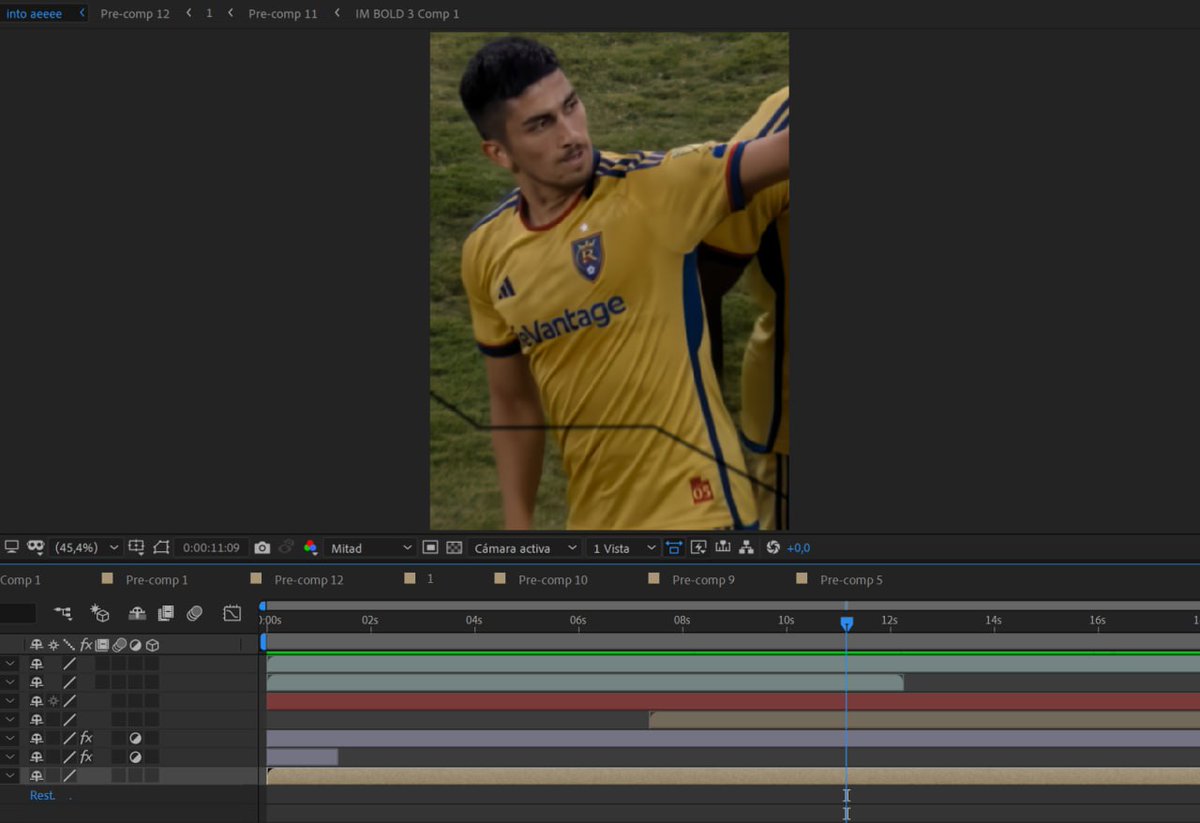Open the Cámara activa view dropdown
The width and height of the screenshot is (1200, 823).
point(525,548)
